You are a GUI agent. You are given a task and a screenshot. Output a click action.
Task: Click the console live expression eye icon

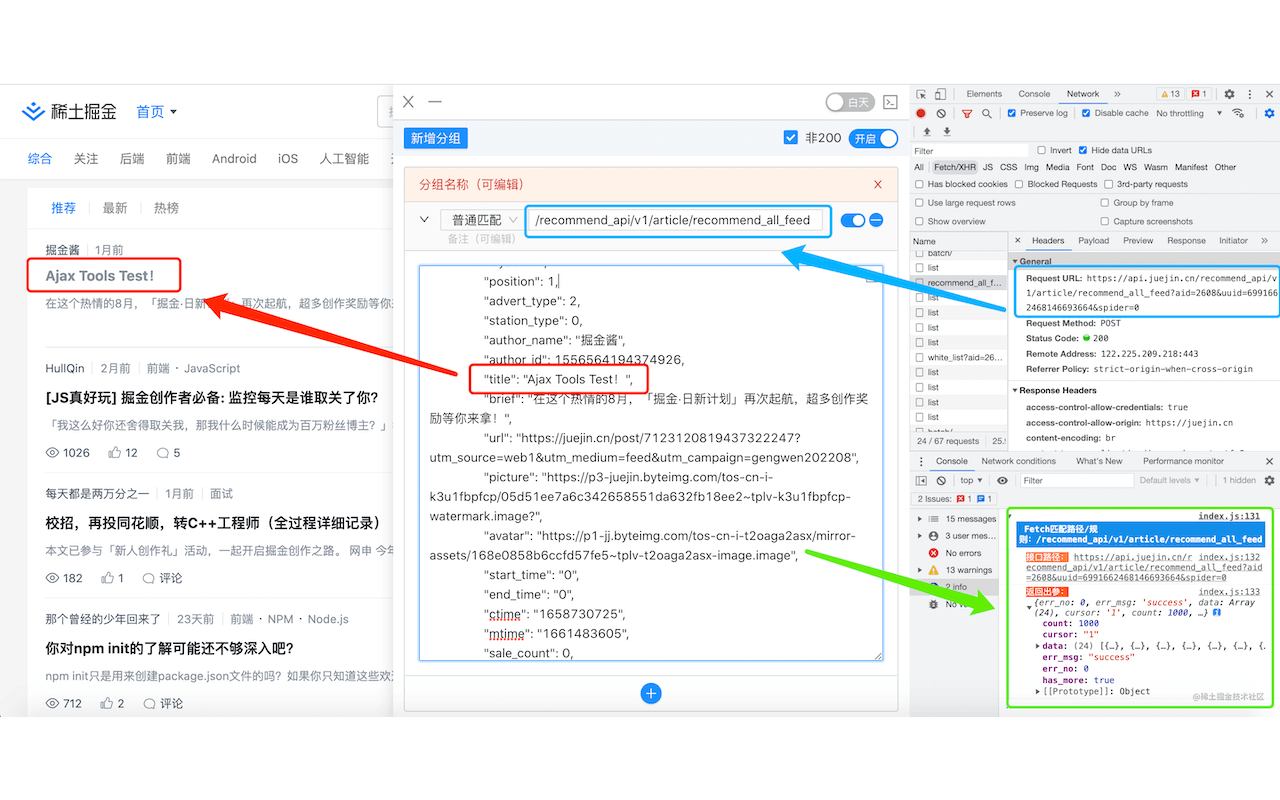[x=1003, y=480]
